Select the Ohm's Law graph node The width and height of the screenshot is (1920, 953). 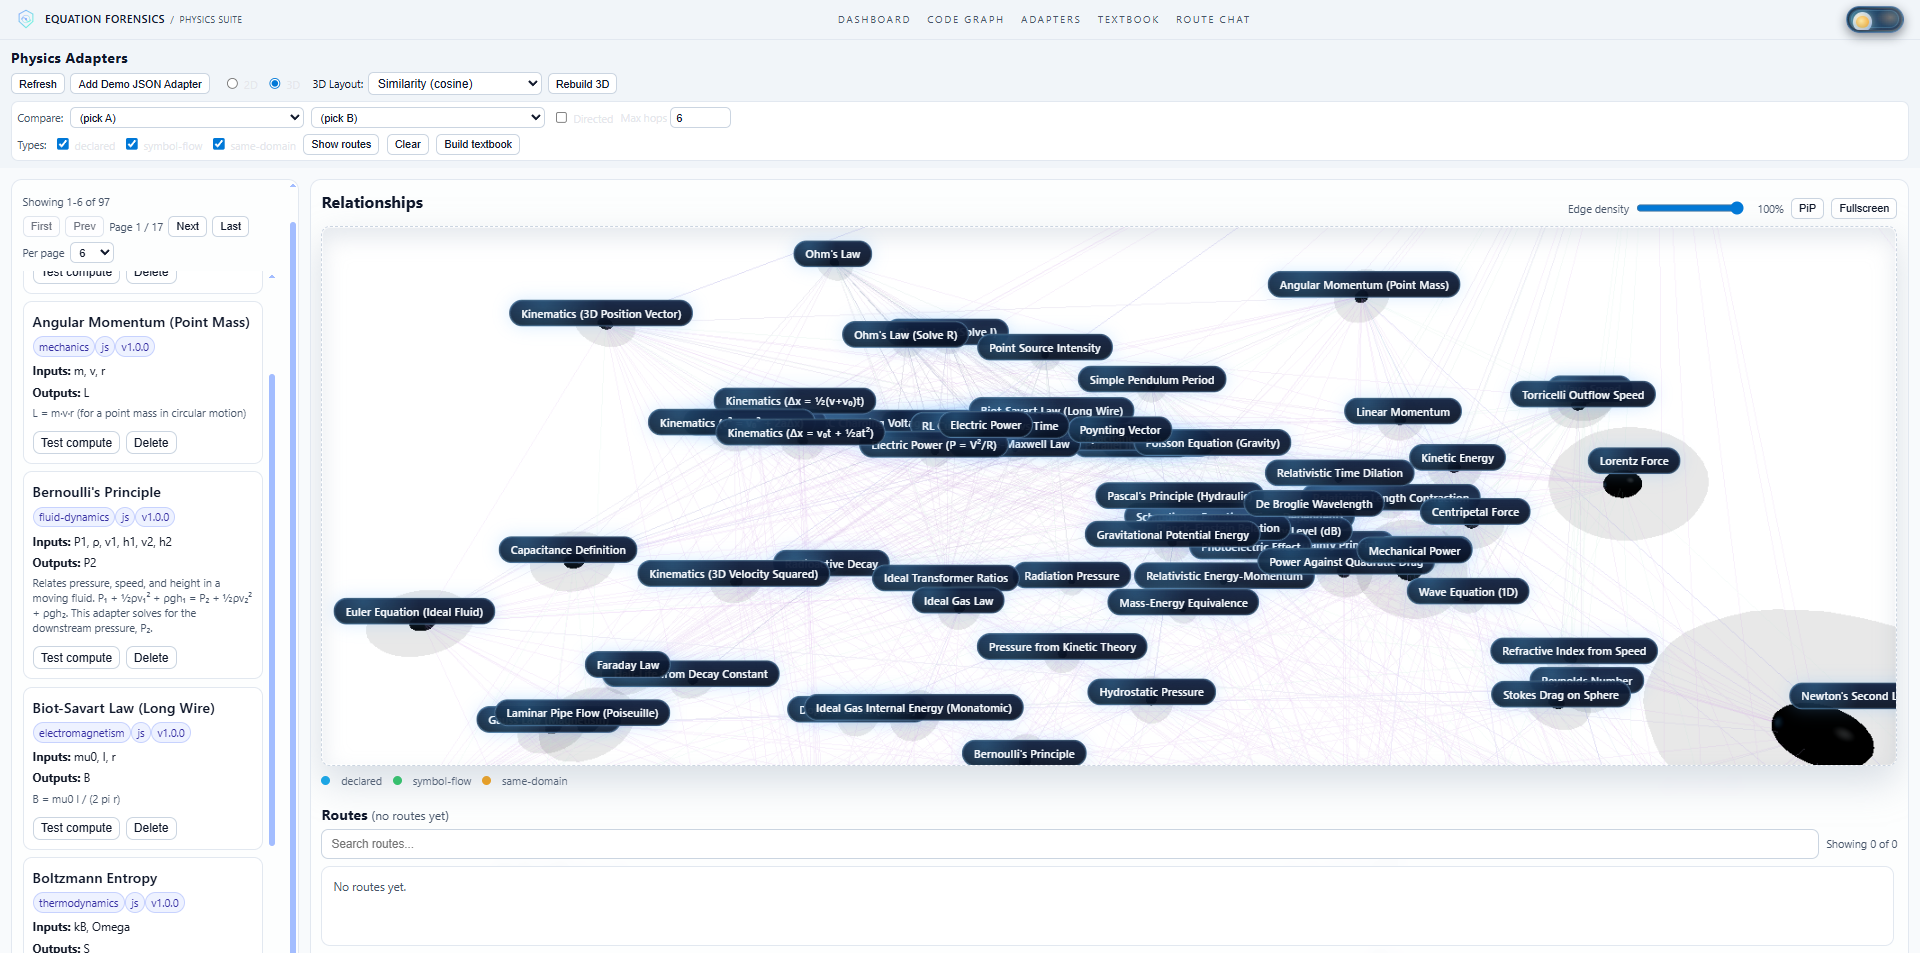(833, 254)
